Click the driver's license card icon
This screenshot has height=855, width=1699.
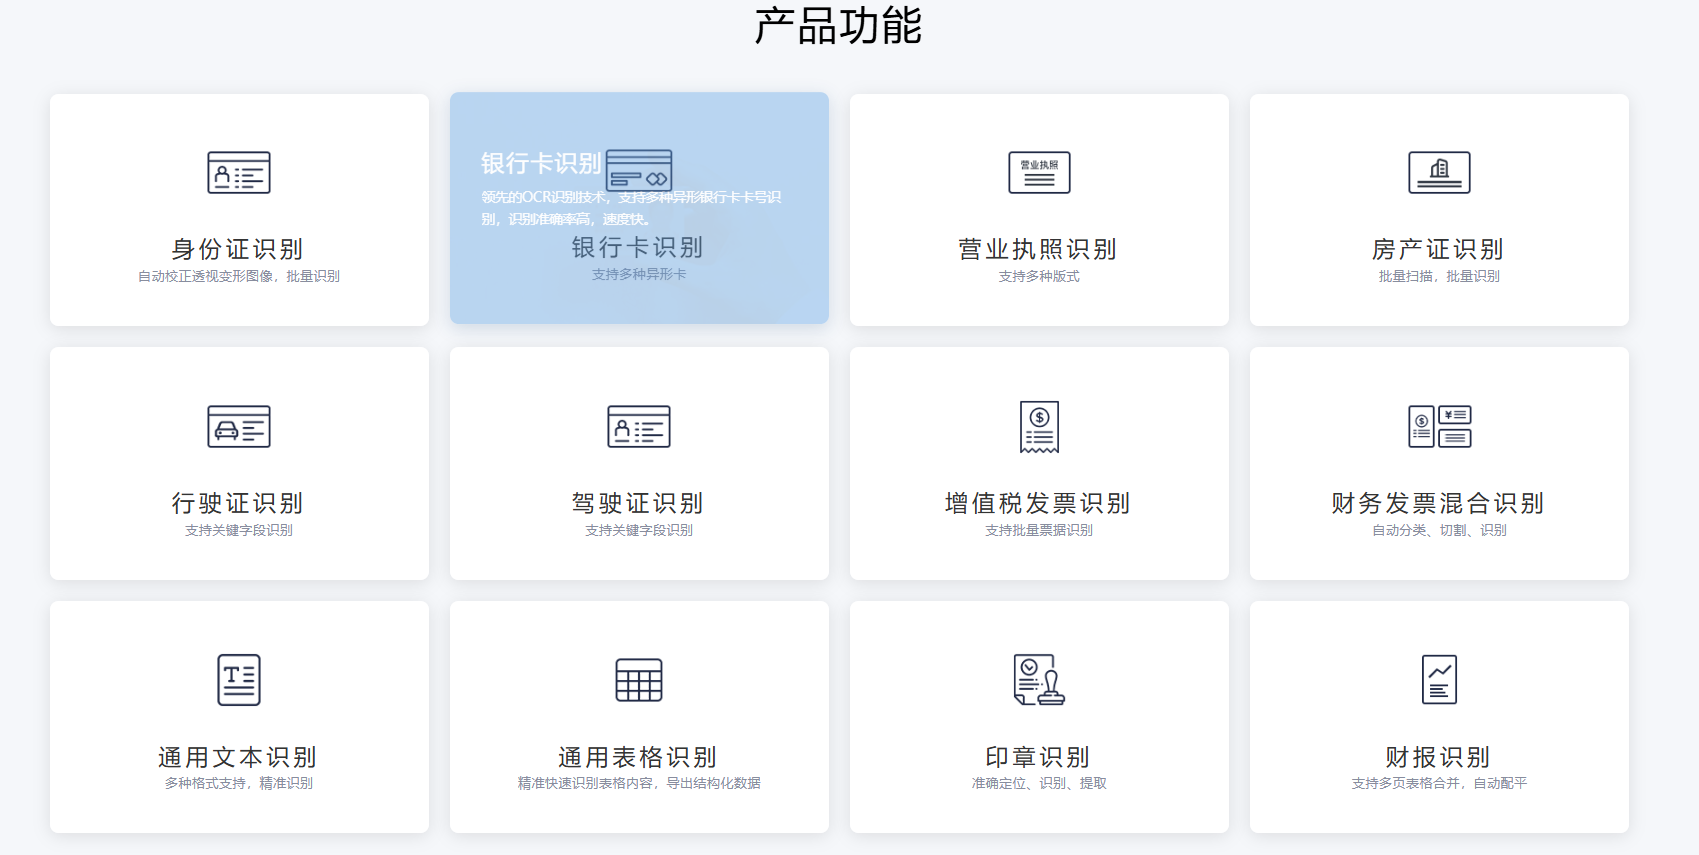click(x=639, y=427)
